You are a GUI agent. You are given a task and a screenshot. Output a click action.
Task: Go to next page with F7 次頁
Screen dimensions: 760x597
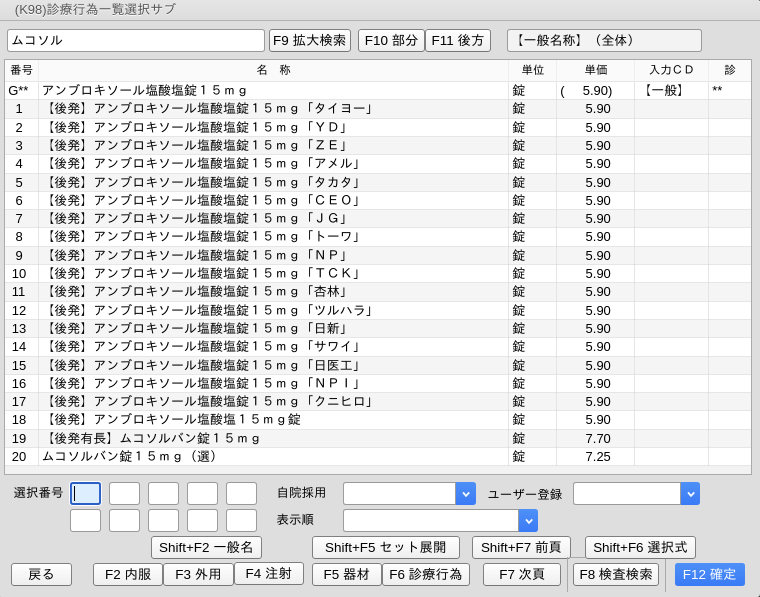point(521,575)
